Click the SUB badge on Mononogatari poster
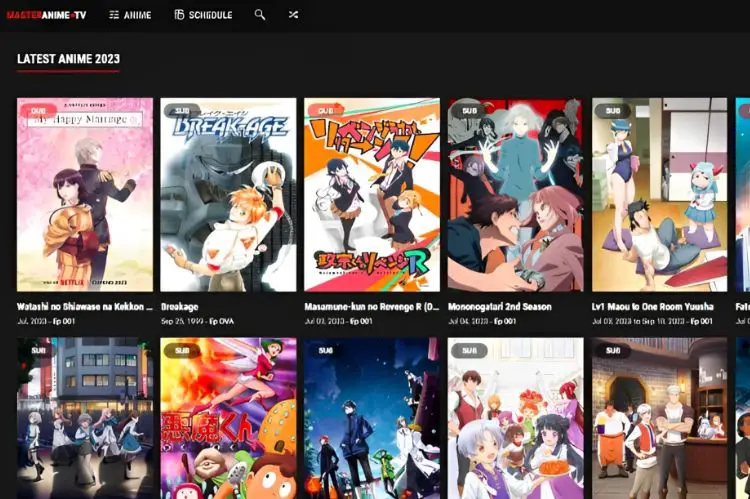 [469, 111]
